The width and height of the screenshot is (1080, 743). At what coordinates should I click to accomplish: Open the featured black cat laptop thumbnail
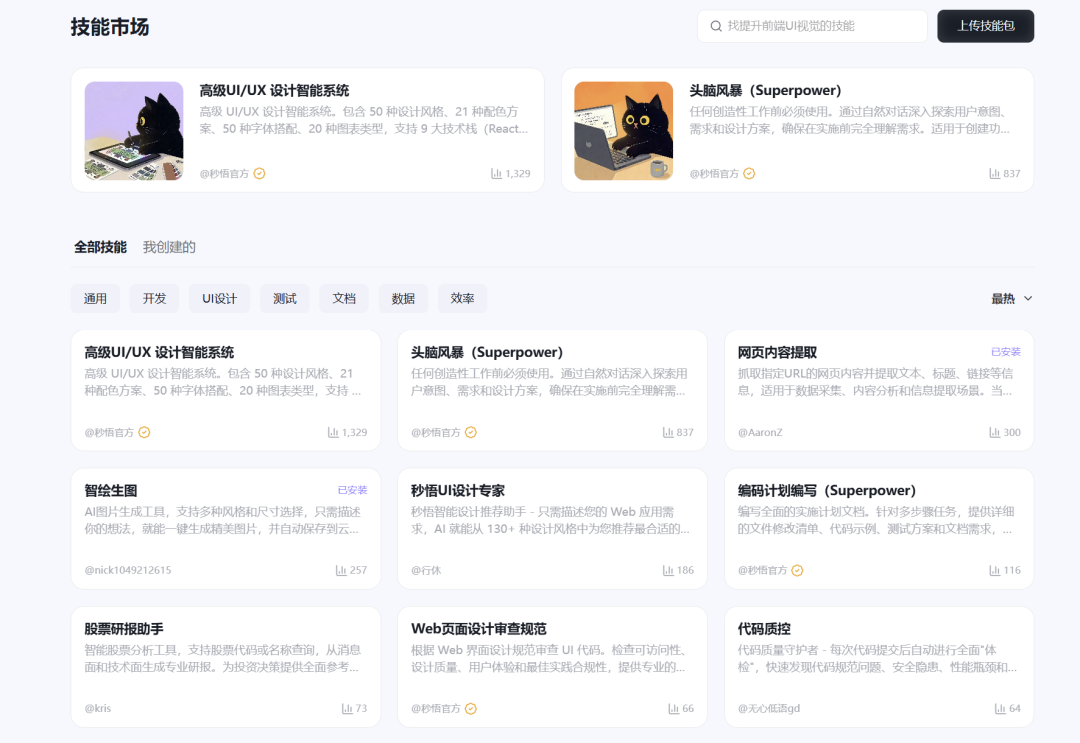pyautogui.click(x=623, y=131)
